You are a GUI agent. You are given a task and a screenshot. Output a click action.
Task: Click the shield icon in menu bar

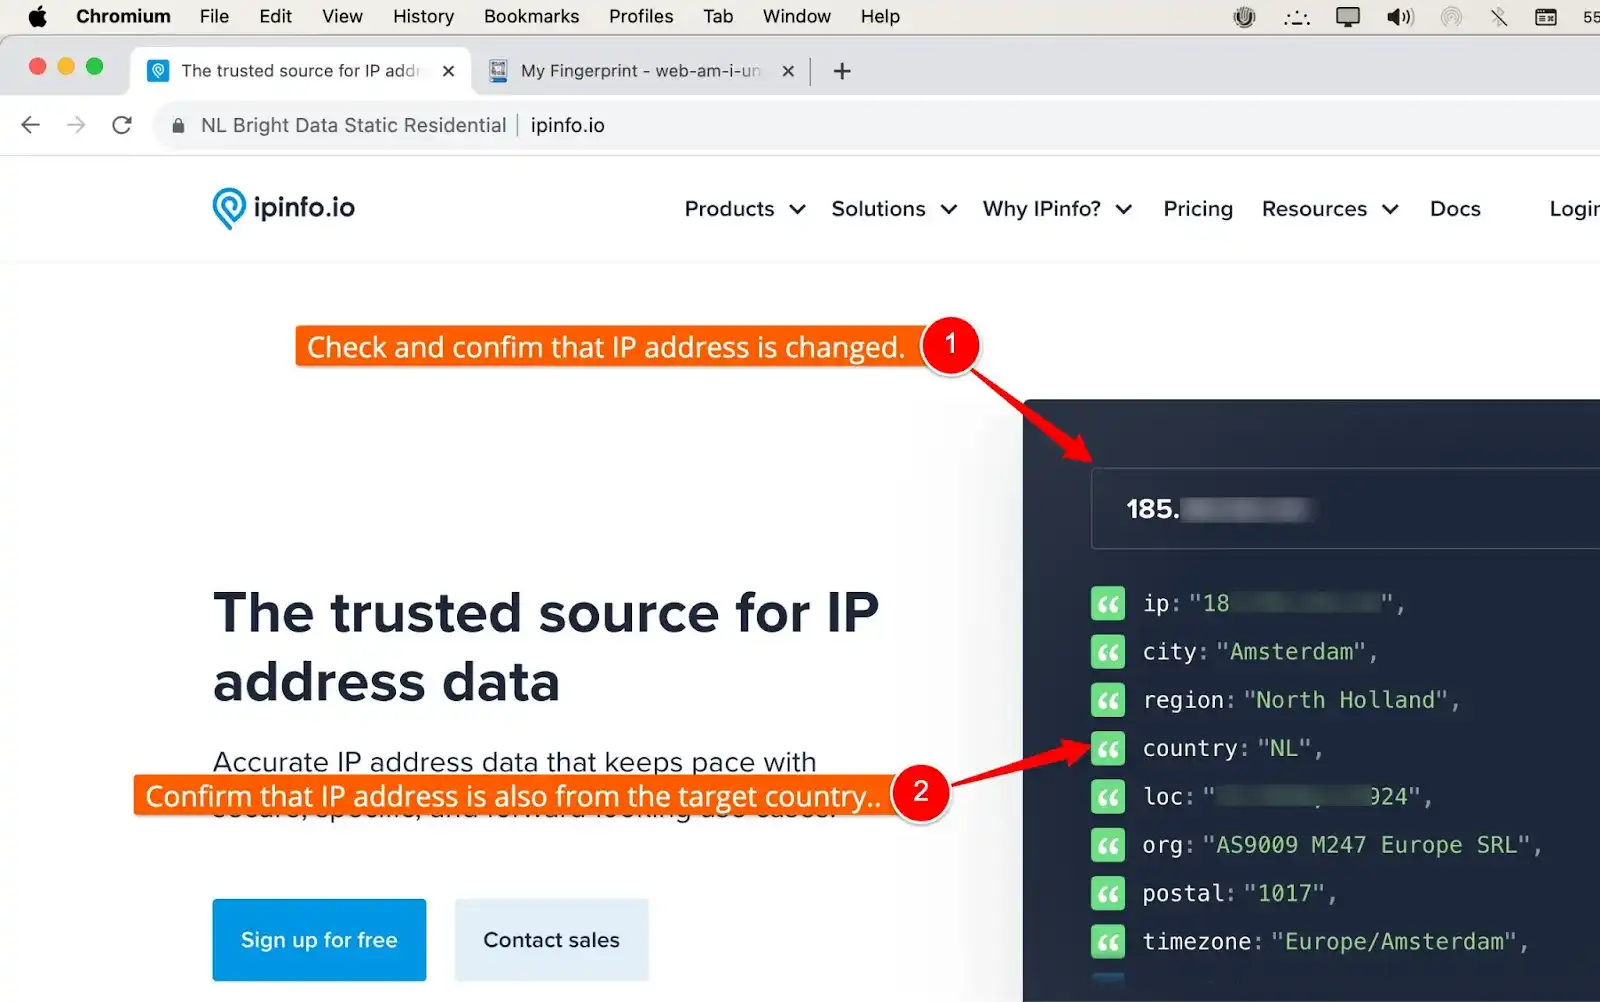click(x=1244, y=16)
